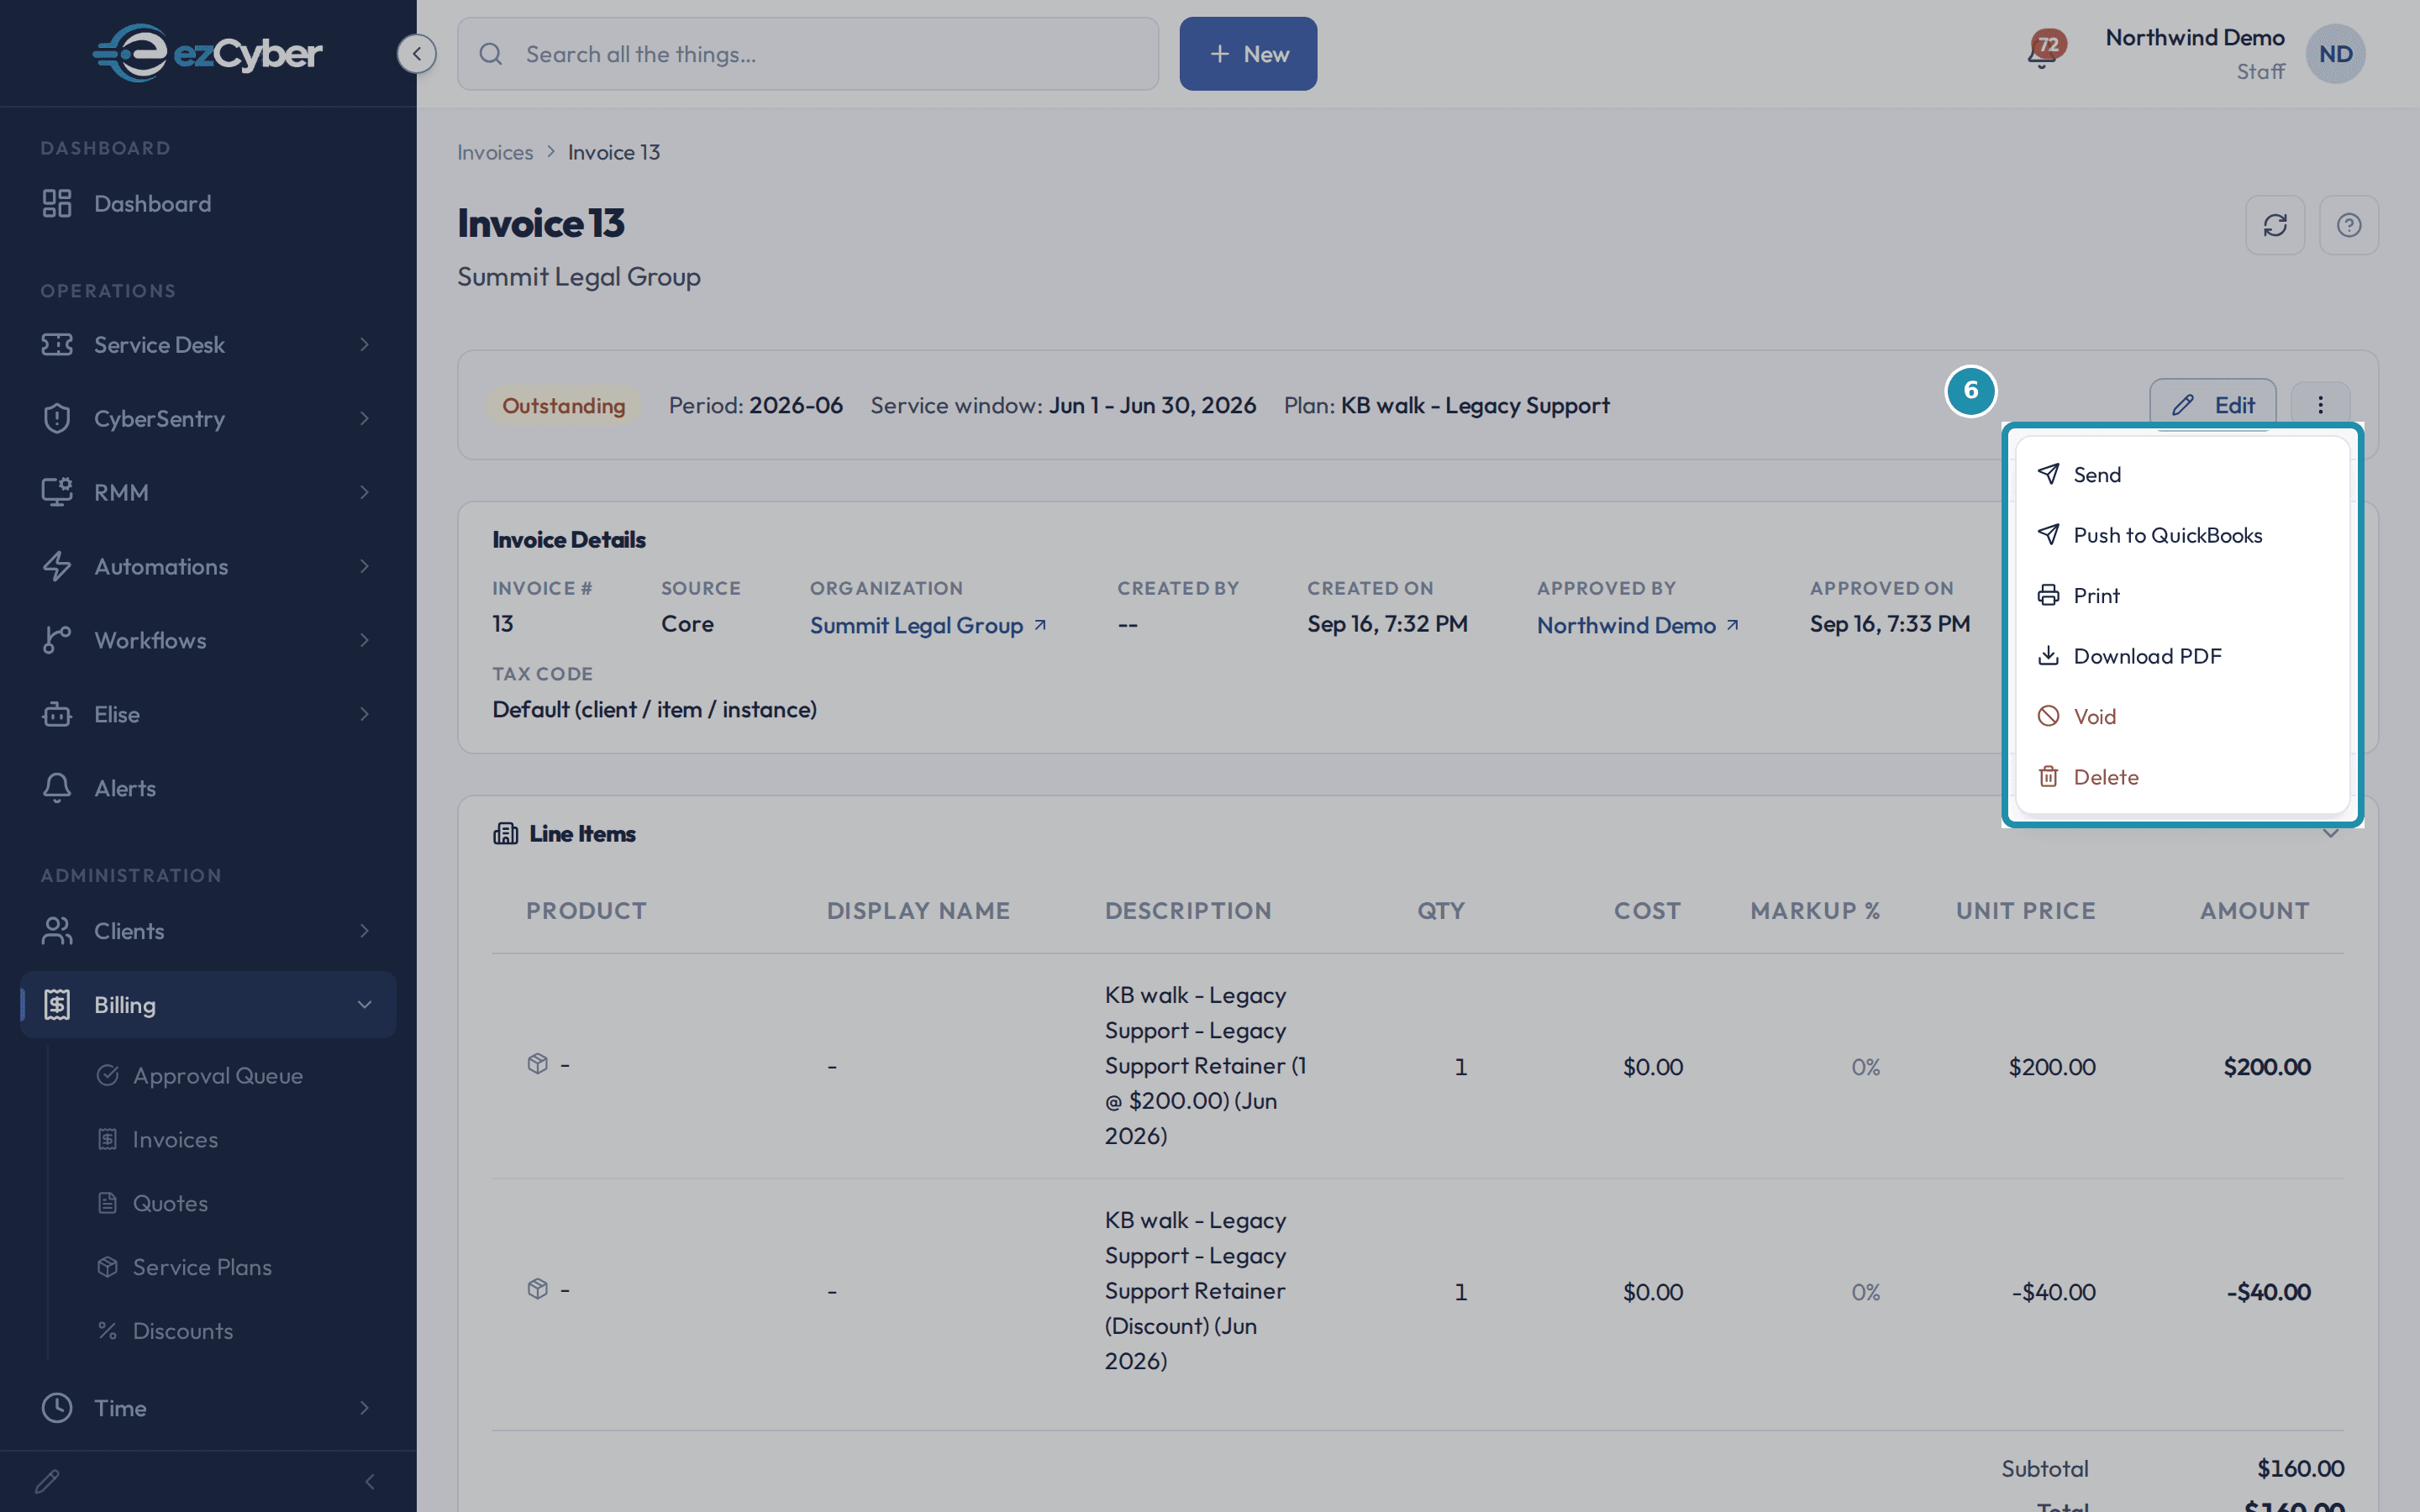Select Delete from the actions menu
The height and width of the screenshot is (1512, 2420).
point(2182,777)
